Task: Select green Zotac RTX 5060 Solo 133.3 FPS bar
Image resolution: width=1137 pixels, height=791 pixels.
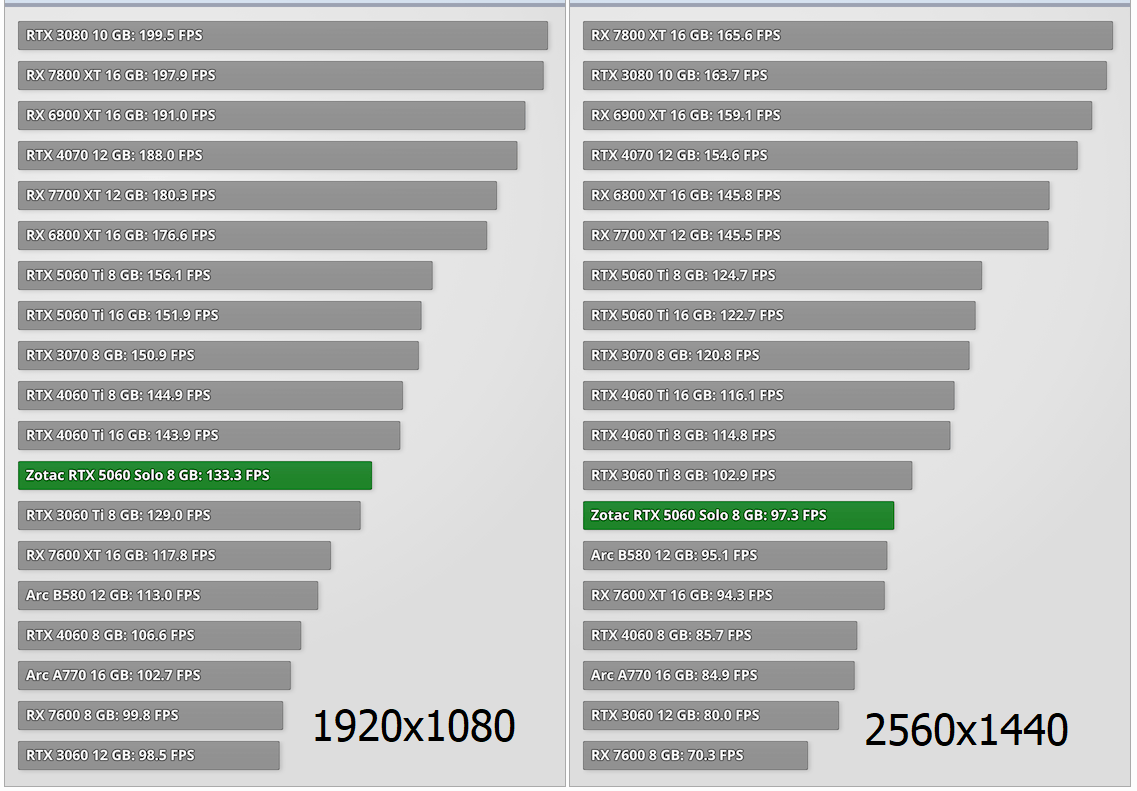Action: (x=195, y=475)
